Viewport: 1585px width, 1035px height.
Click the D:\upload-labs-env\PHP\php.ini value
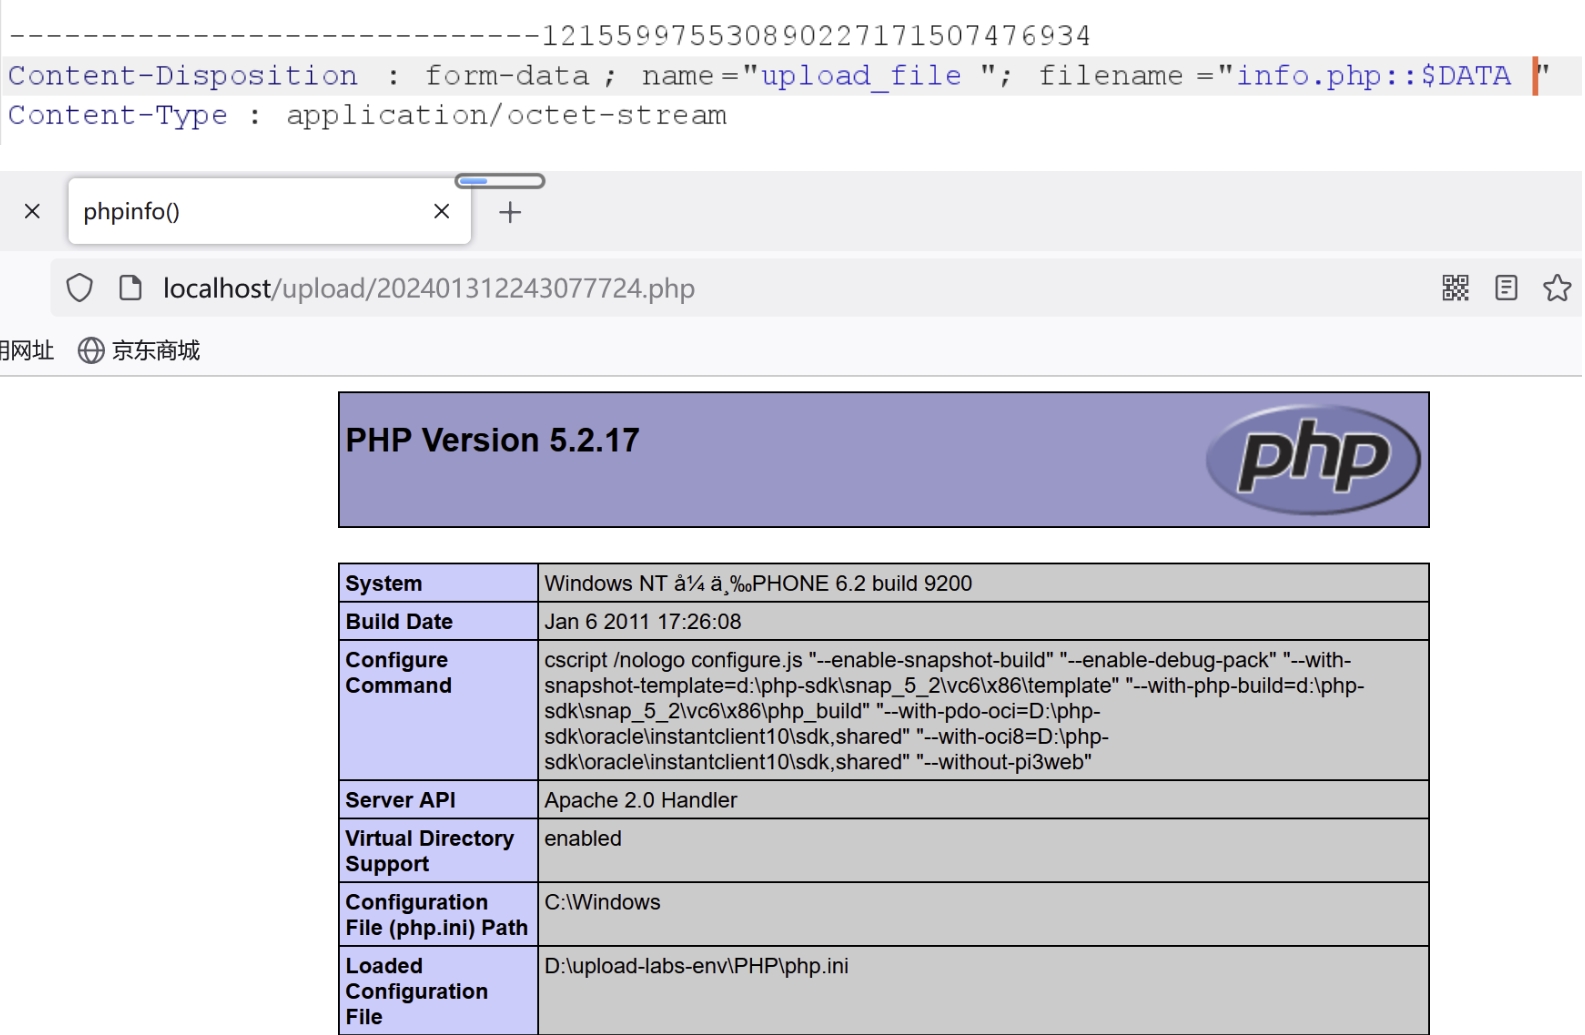click(696, 966)
